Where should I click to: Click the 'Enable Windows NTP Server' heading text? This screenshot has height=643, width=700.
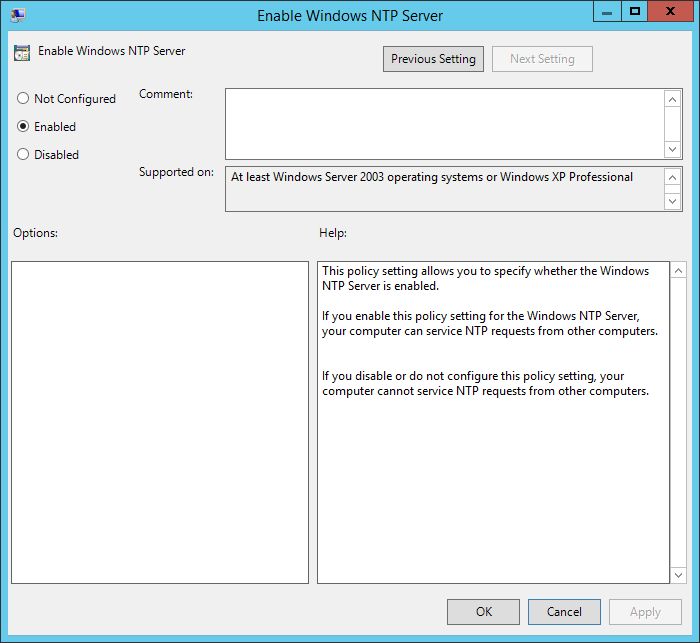[112, 51]
